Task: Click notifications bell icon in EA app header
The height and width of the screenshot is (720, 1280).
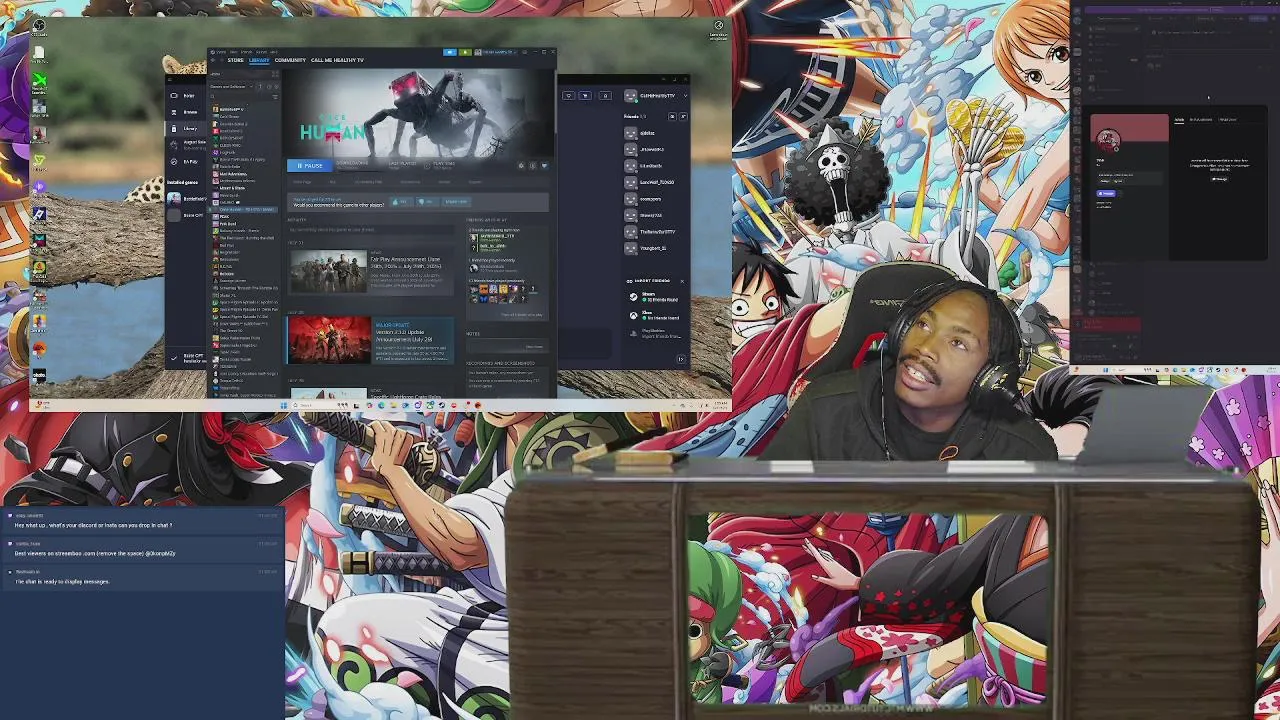Action: 605,96
